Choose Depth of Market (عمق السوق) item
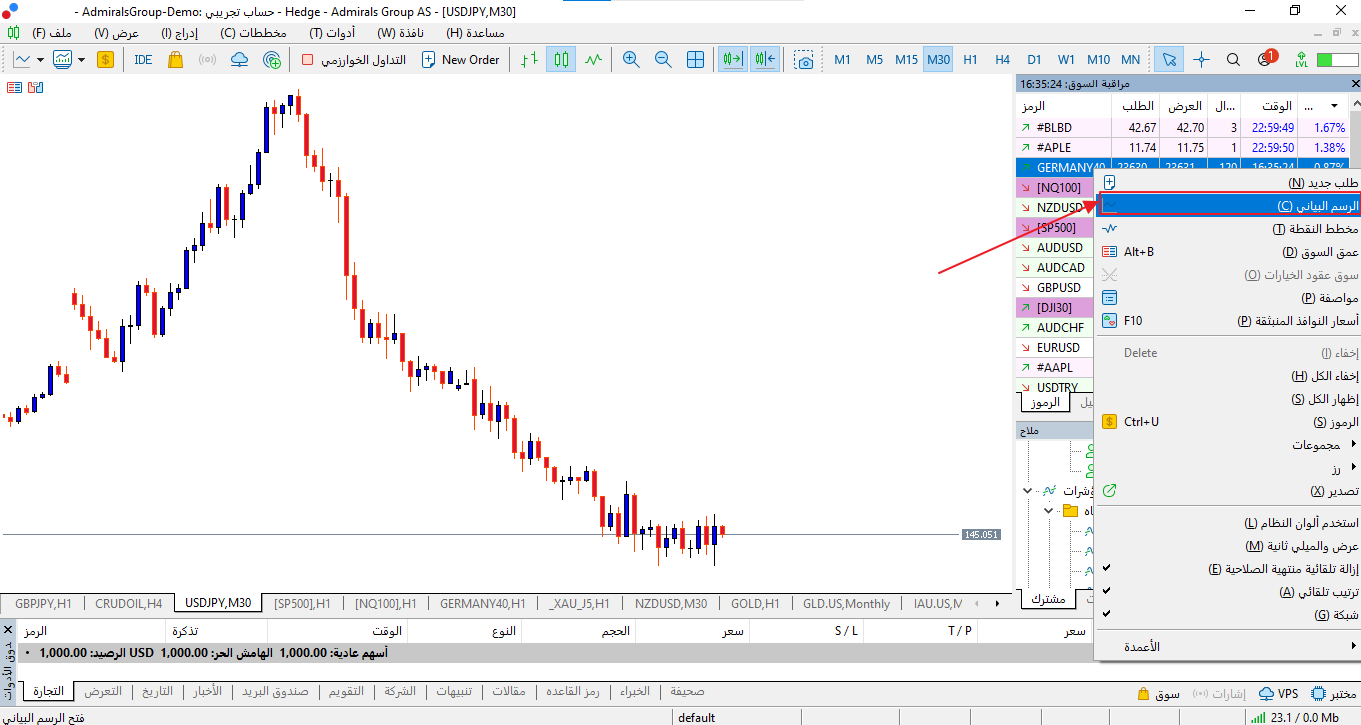This screenshot has height=725, width=1361. [1229, 252]
